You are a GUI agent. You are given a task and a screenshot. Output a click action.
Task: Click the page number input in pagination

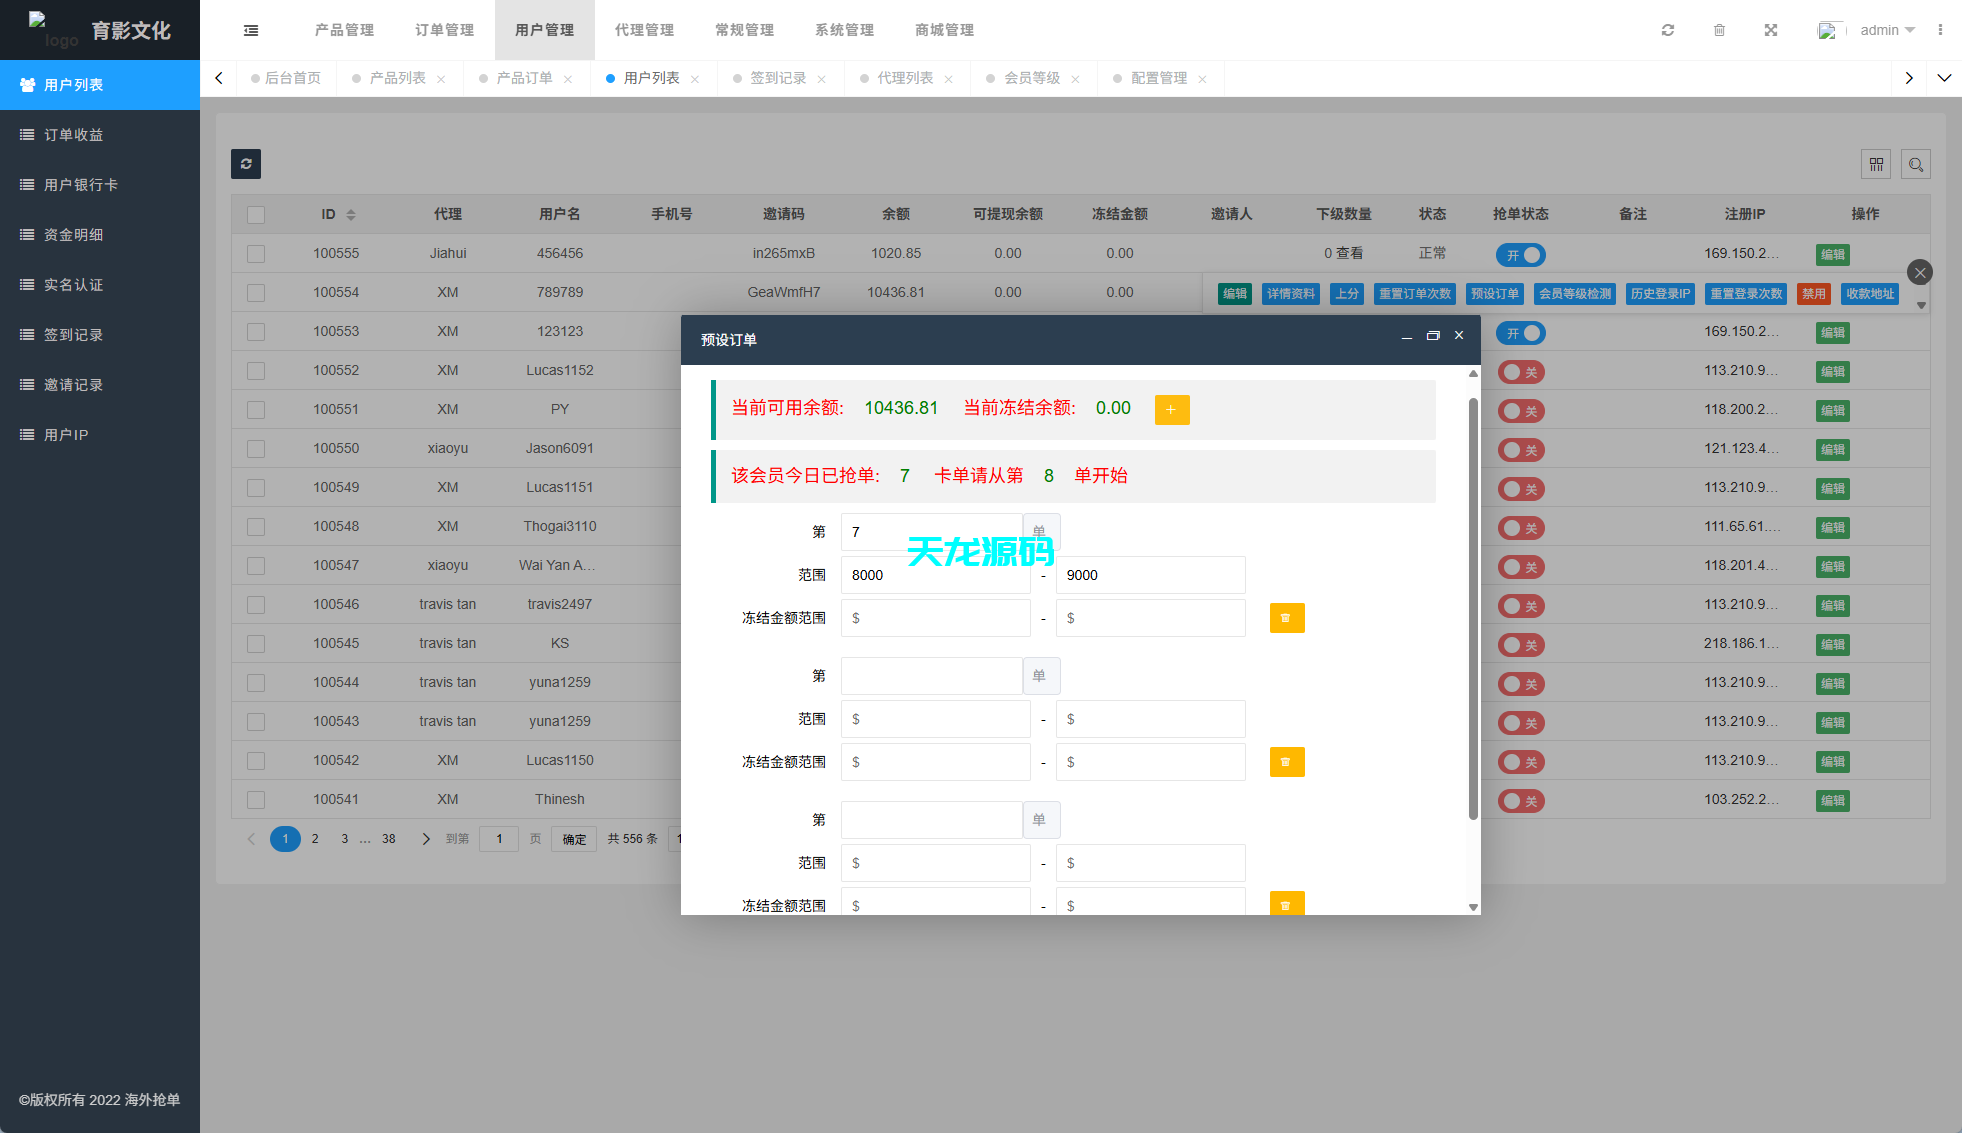[x=498, y=839]
